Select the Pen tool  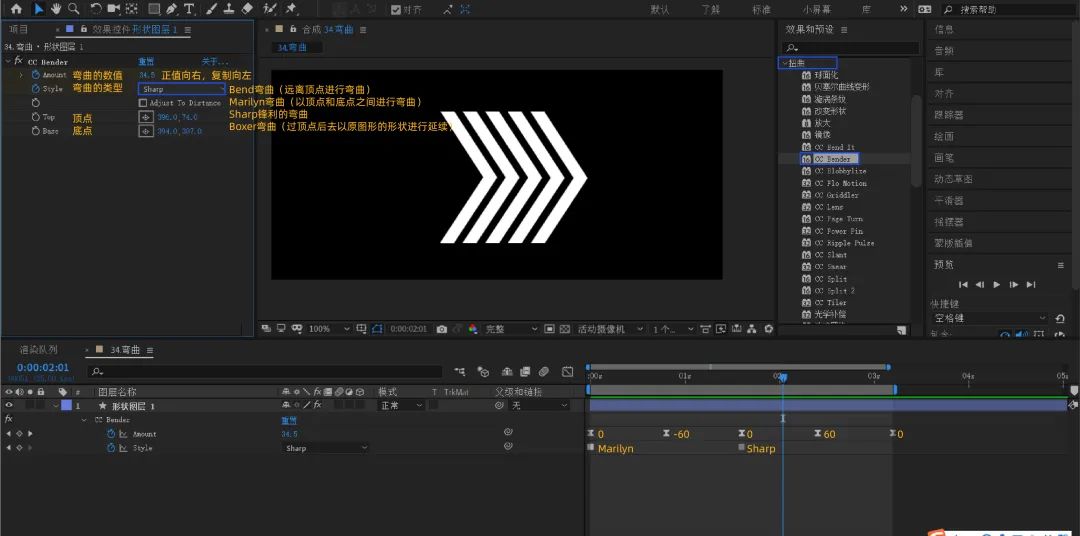coord(172,9)
